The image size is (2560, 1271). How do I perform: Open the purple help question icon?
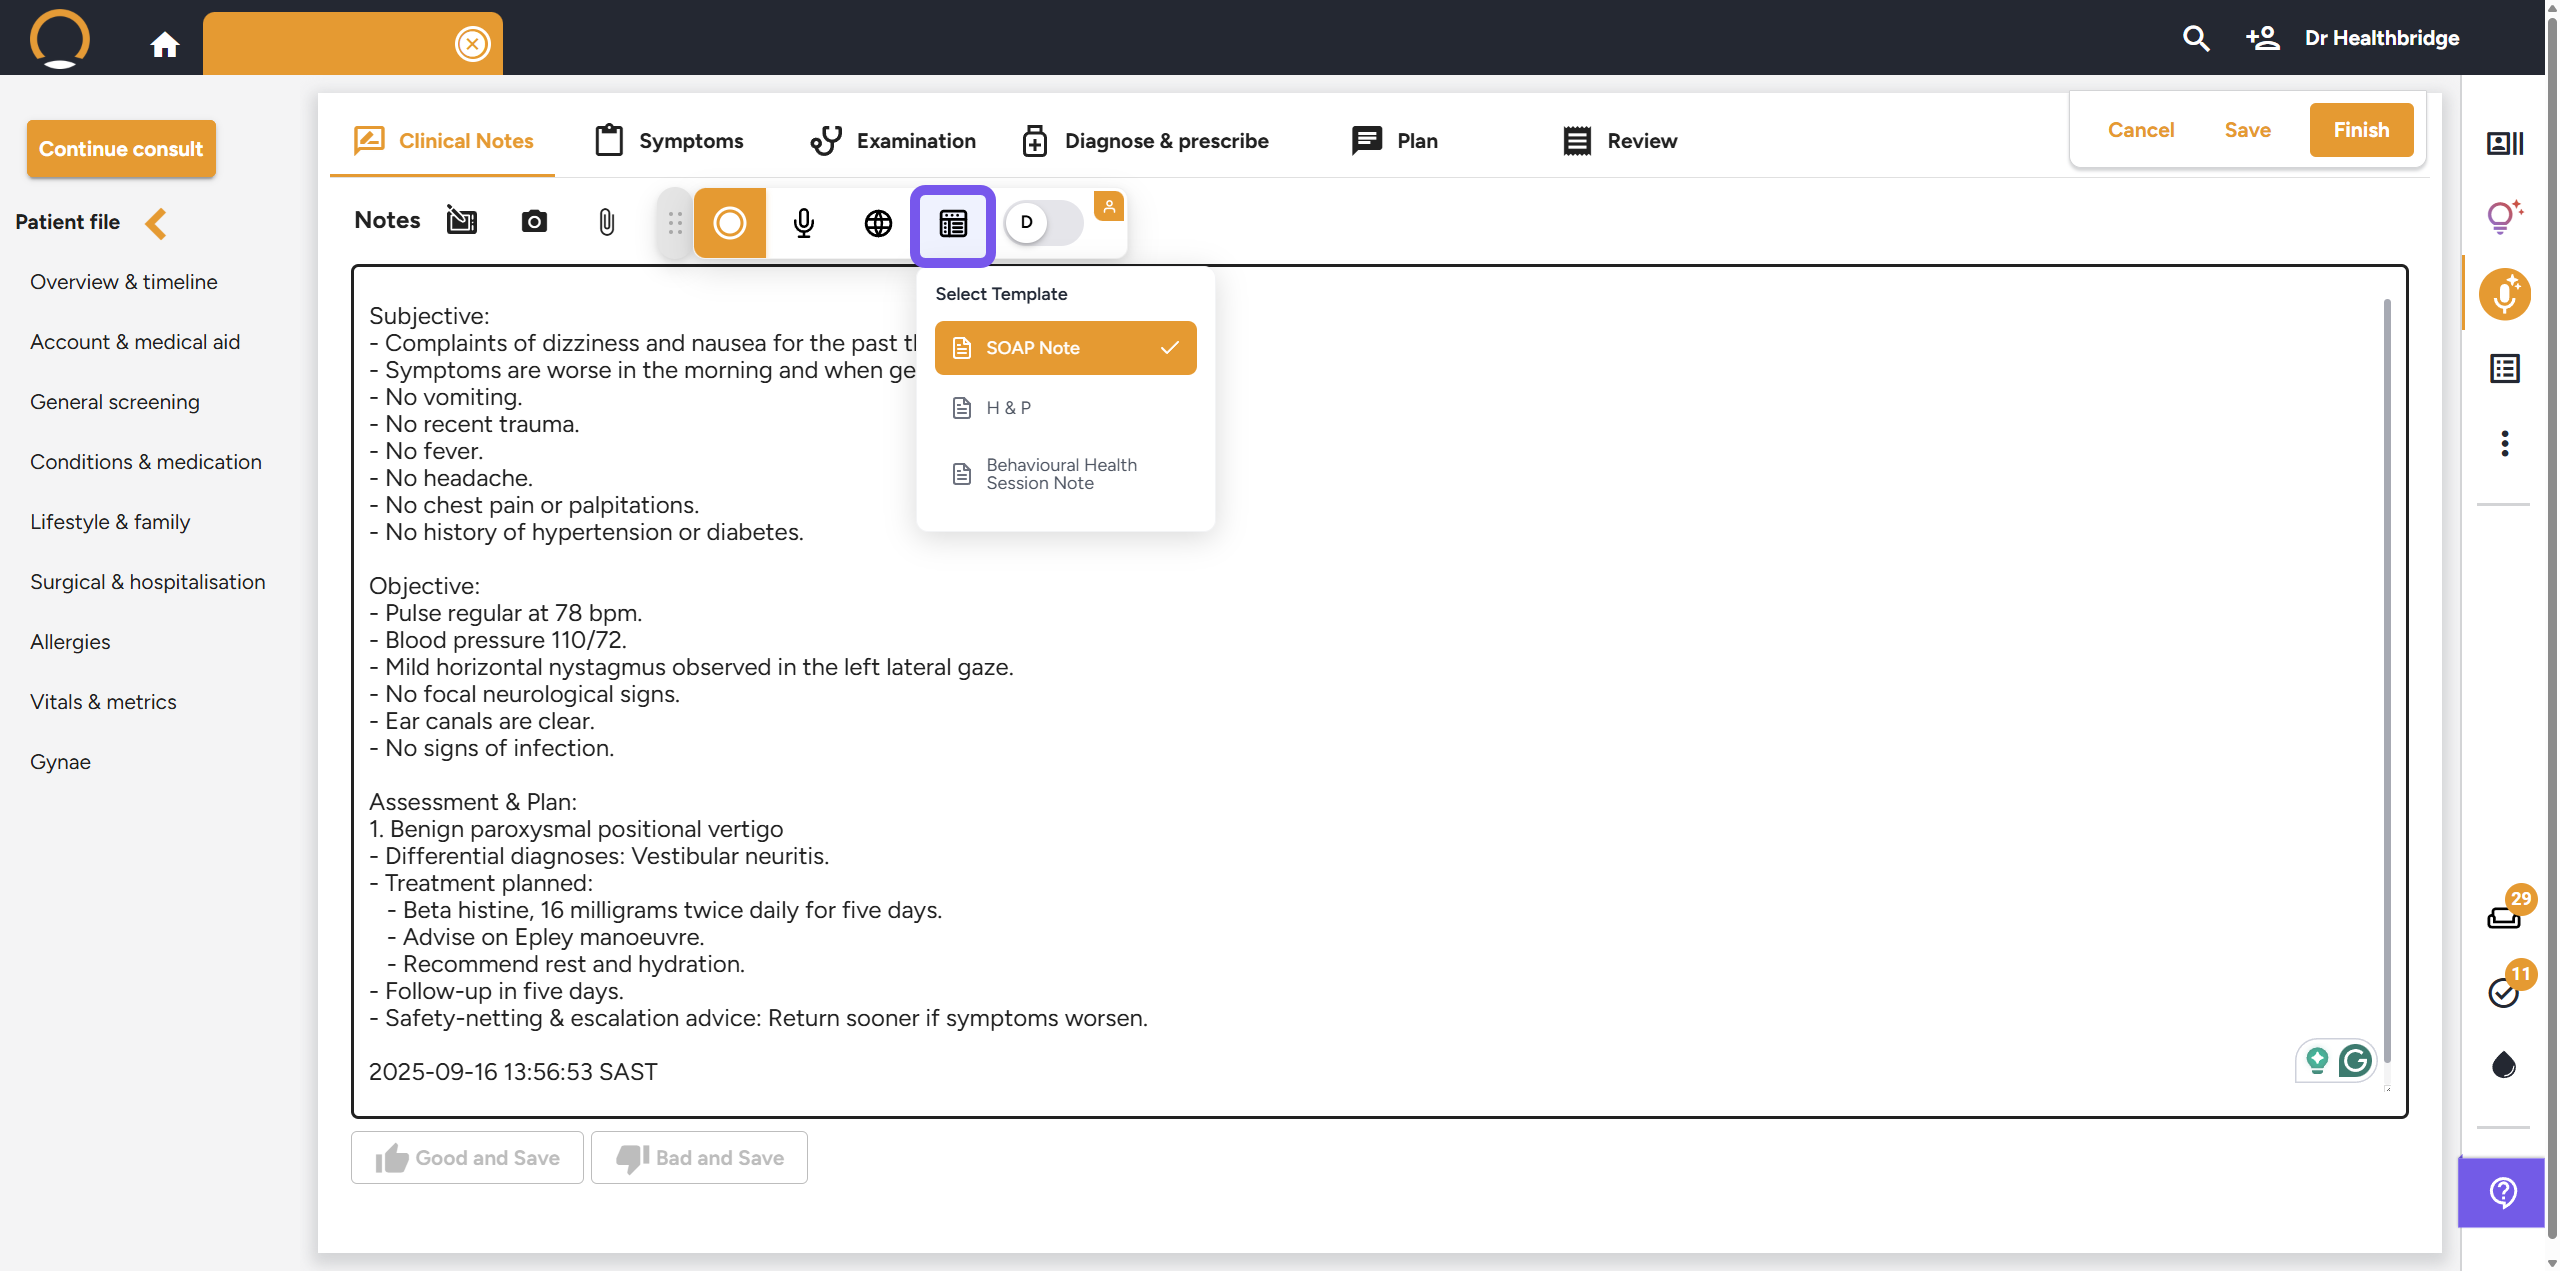(2502, 1192)
